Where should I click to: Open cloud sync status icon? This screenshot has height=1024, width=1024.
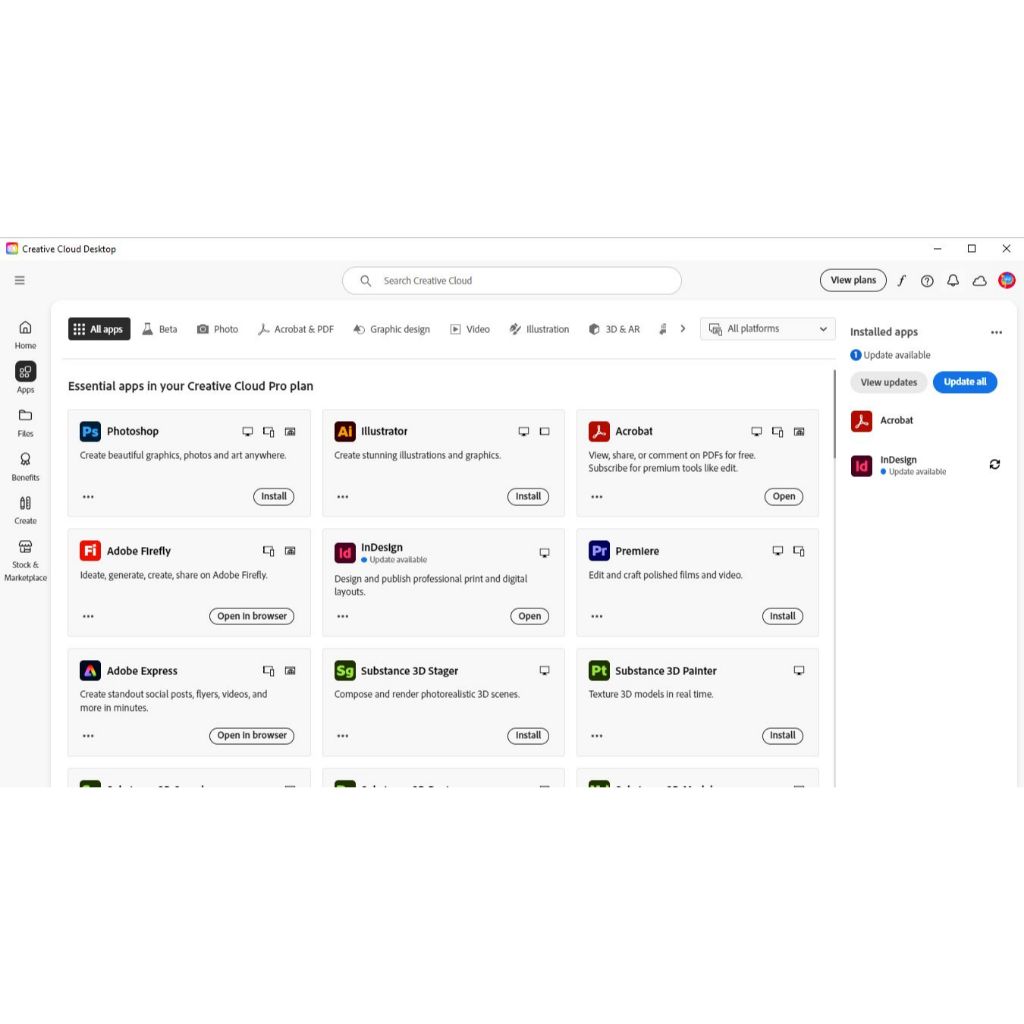pos(979,281)
